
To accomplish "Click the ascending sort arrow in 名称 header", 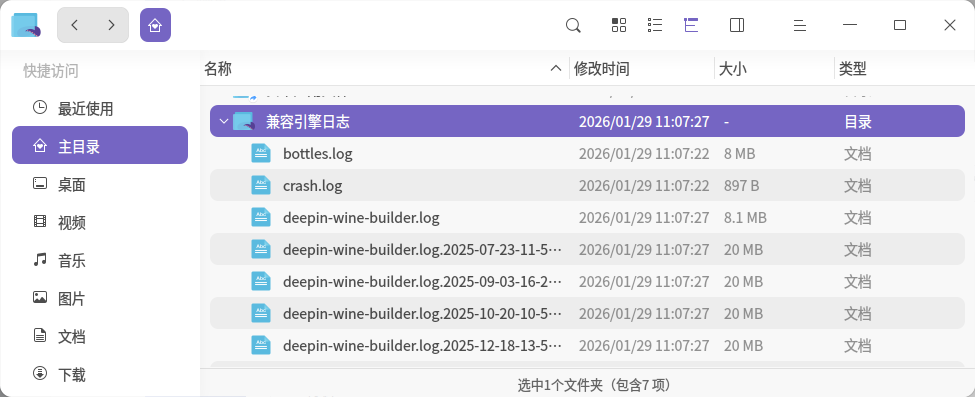I will [557, 68].
